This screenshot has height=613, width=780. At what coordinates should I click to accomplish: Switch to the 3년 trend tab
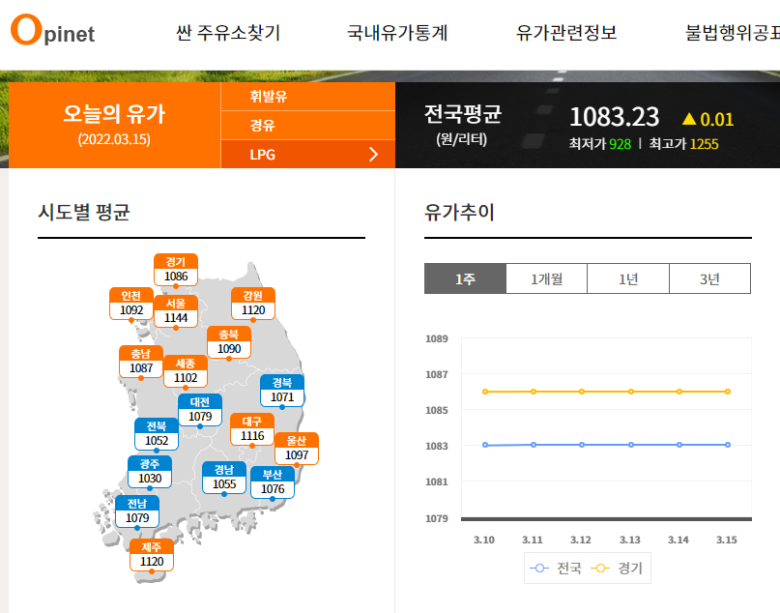tap(709, 279)
